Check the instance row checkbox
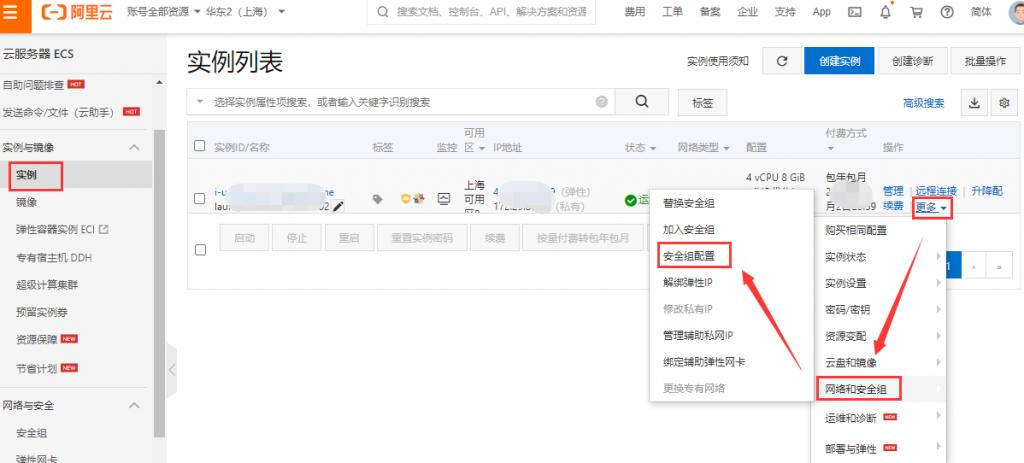 [199, 198]
